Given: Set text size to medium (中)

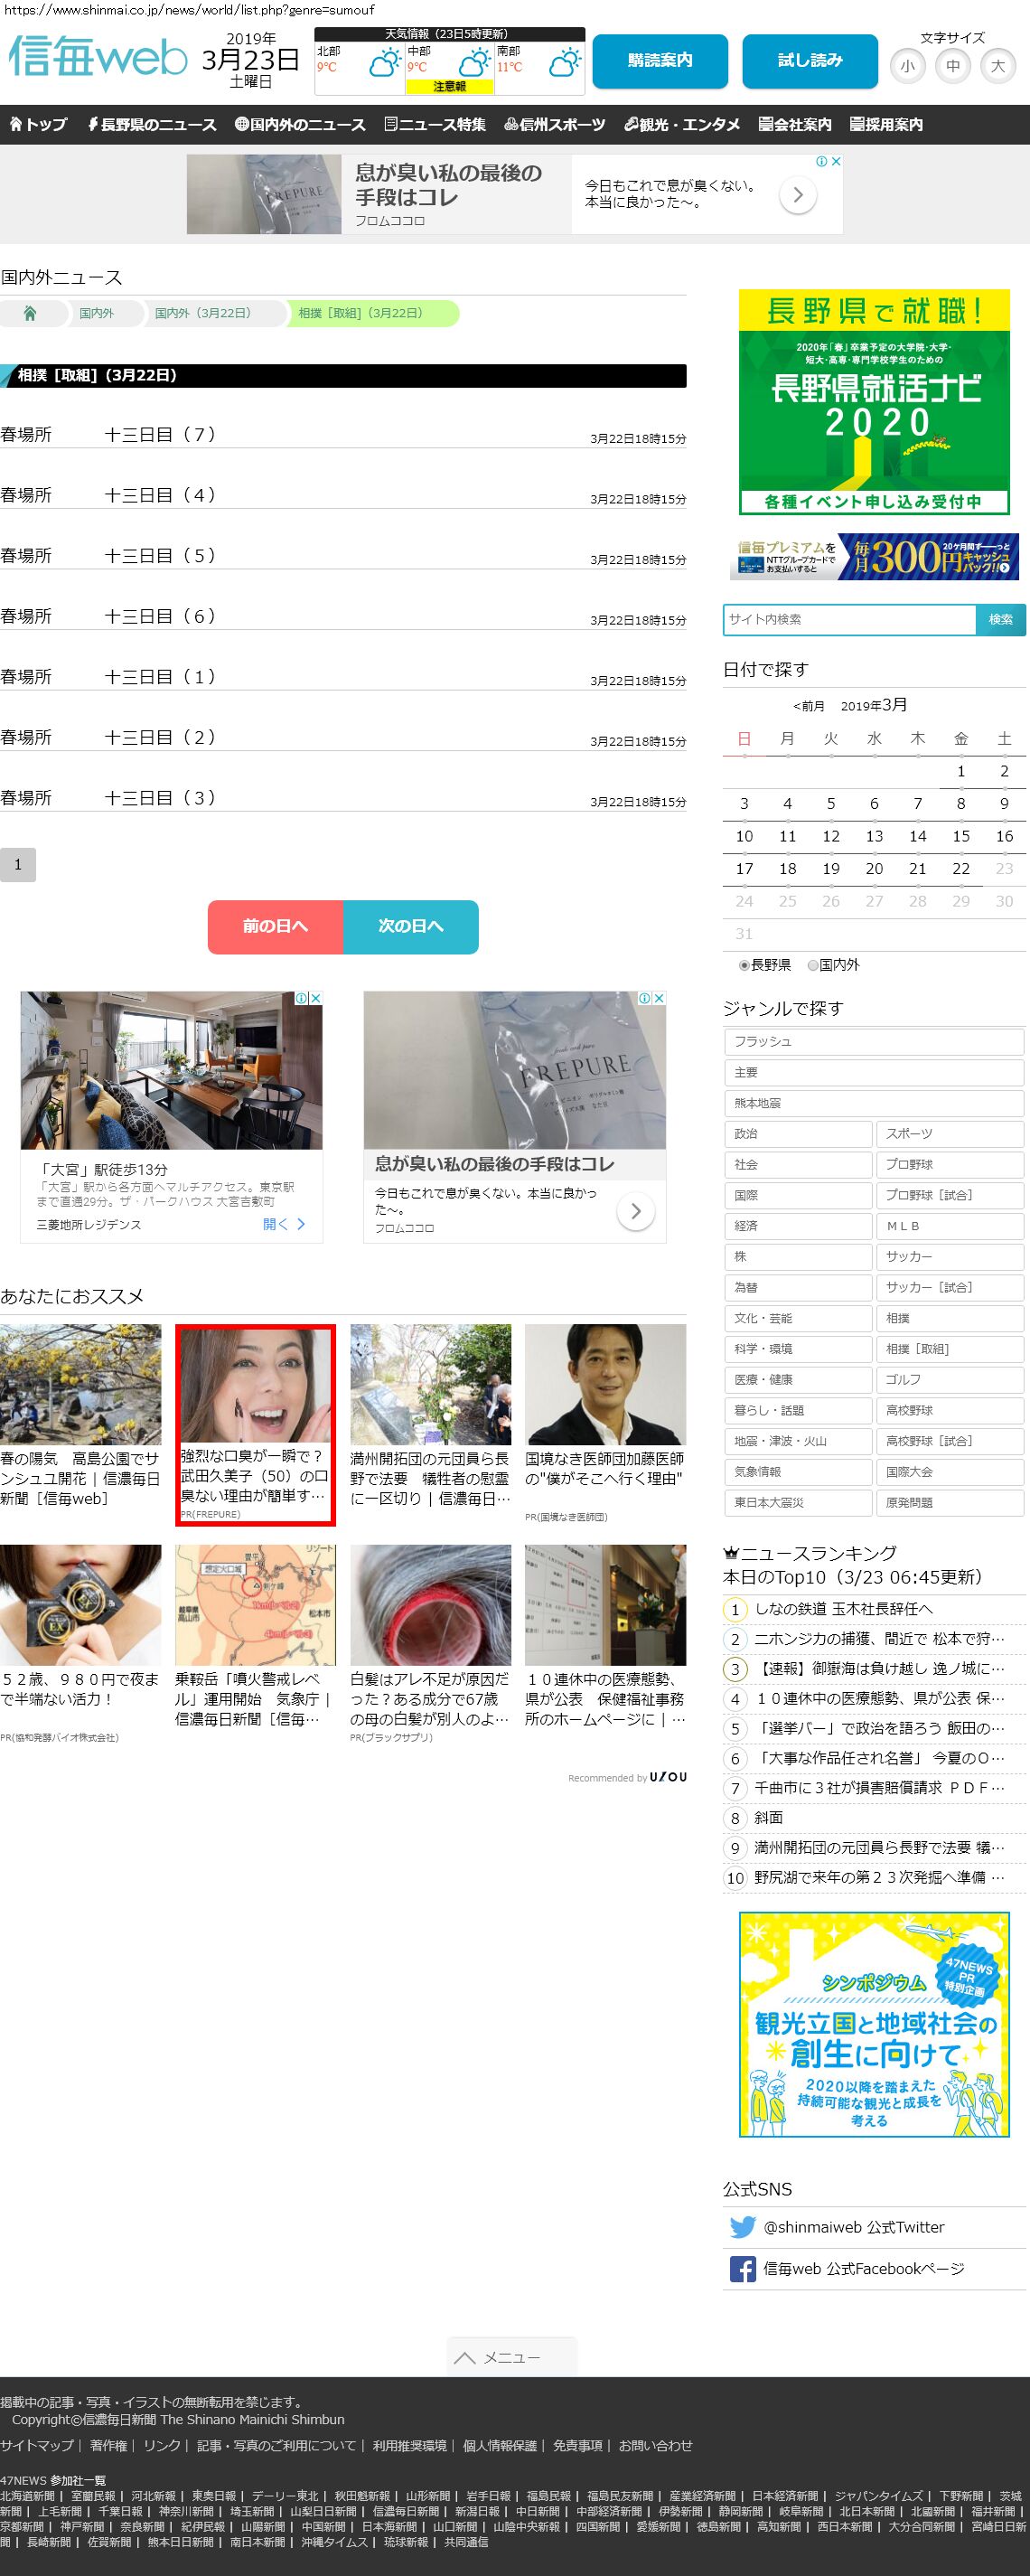Looking at the screenshot, I should [x=953, y=67].
